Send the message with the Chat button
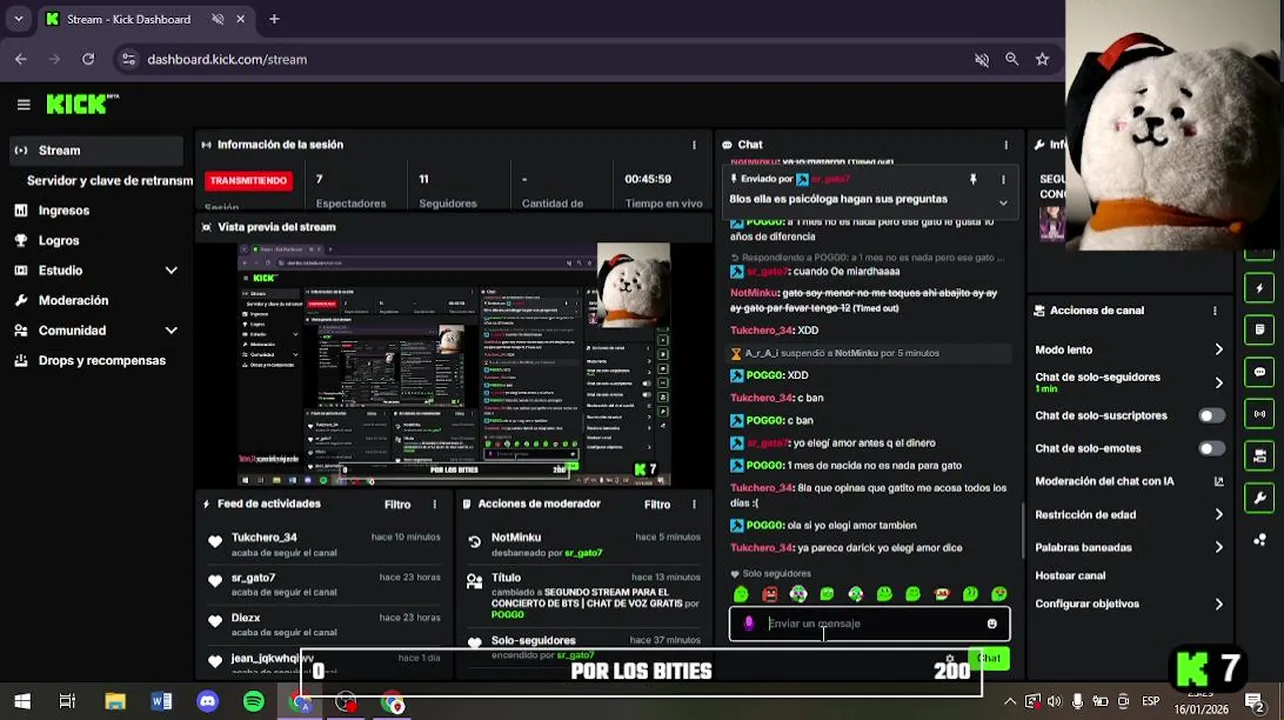Screen dimensions: 1284x720 point(989,657)
